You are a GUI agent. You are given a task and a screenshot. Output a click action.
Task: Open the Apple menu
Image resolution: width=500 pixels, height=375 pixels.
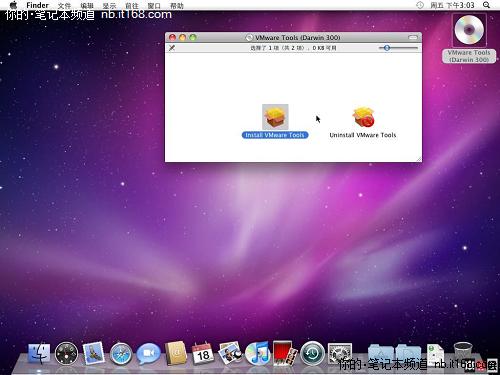[13, 5]
